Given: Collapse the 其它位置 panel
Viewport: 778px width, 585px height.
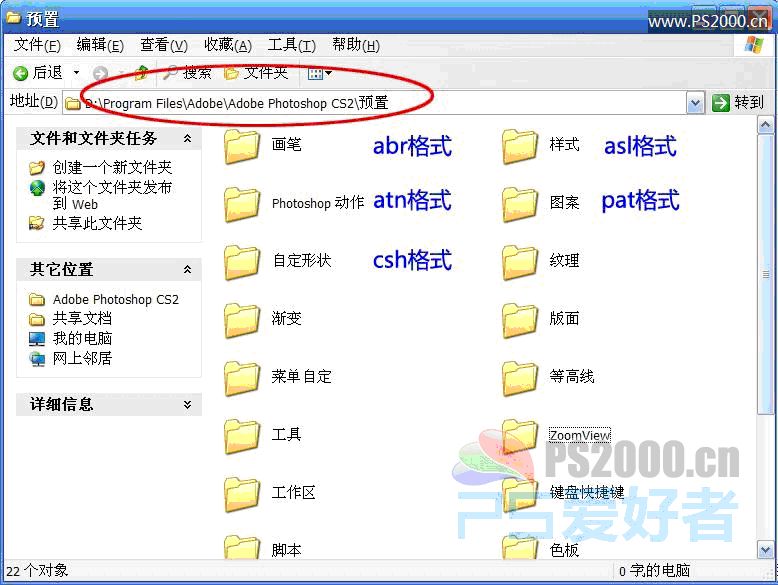Looking at the screenshot, I should [x=188, y=269].
